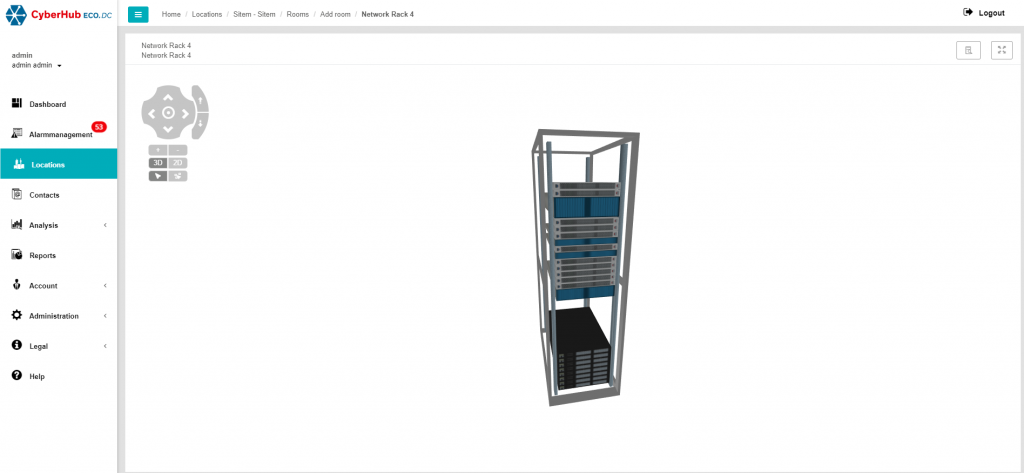Expand the Legal submenu chevron

105,346
